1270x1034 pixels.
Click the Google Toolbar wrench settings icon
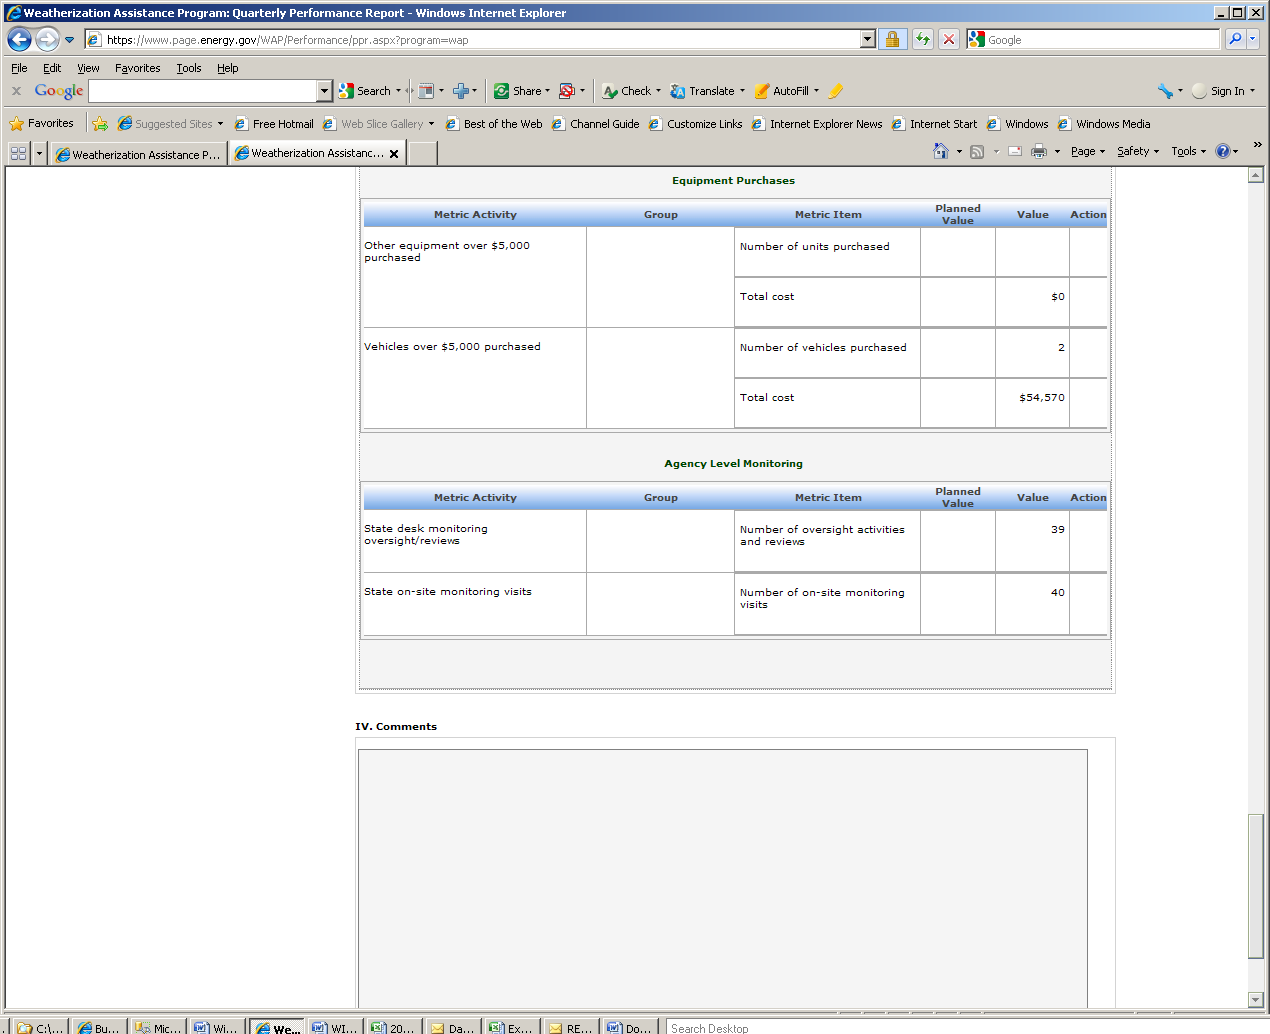coord(1165,91)
